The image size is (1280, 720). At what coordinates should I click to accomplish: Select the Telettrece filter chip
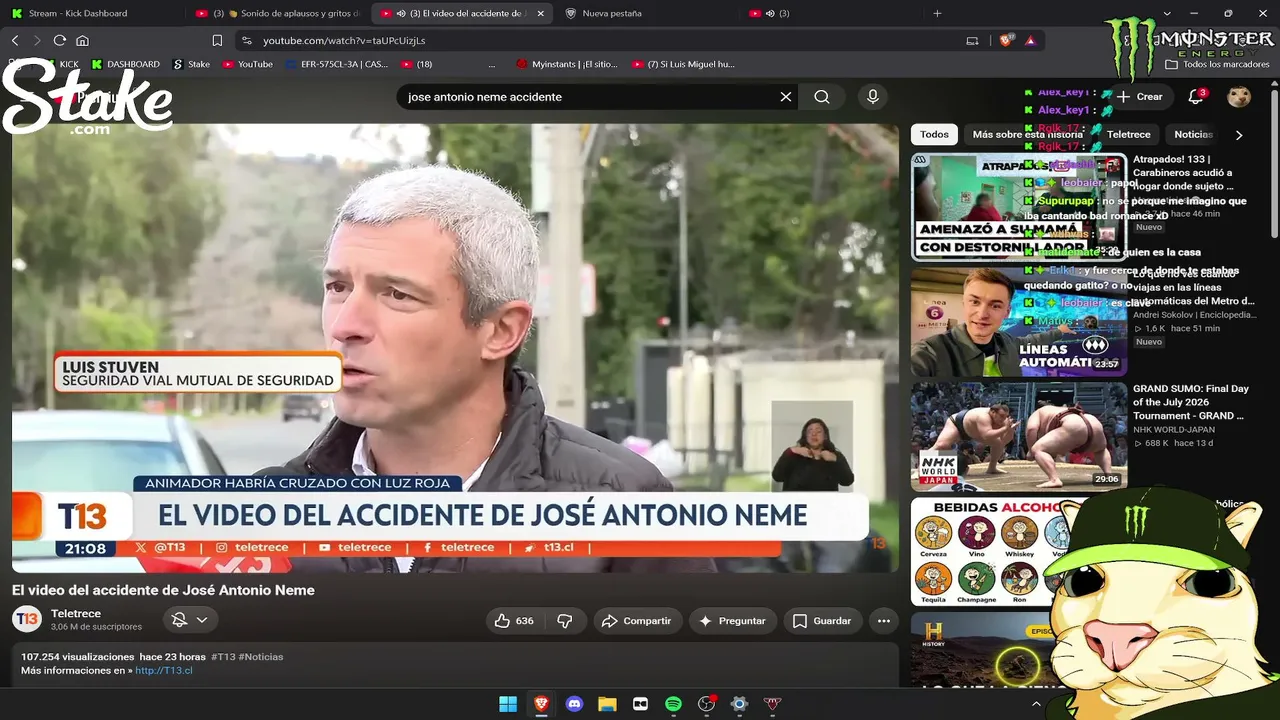[x=1128, y=135]
